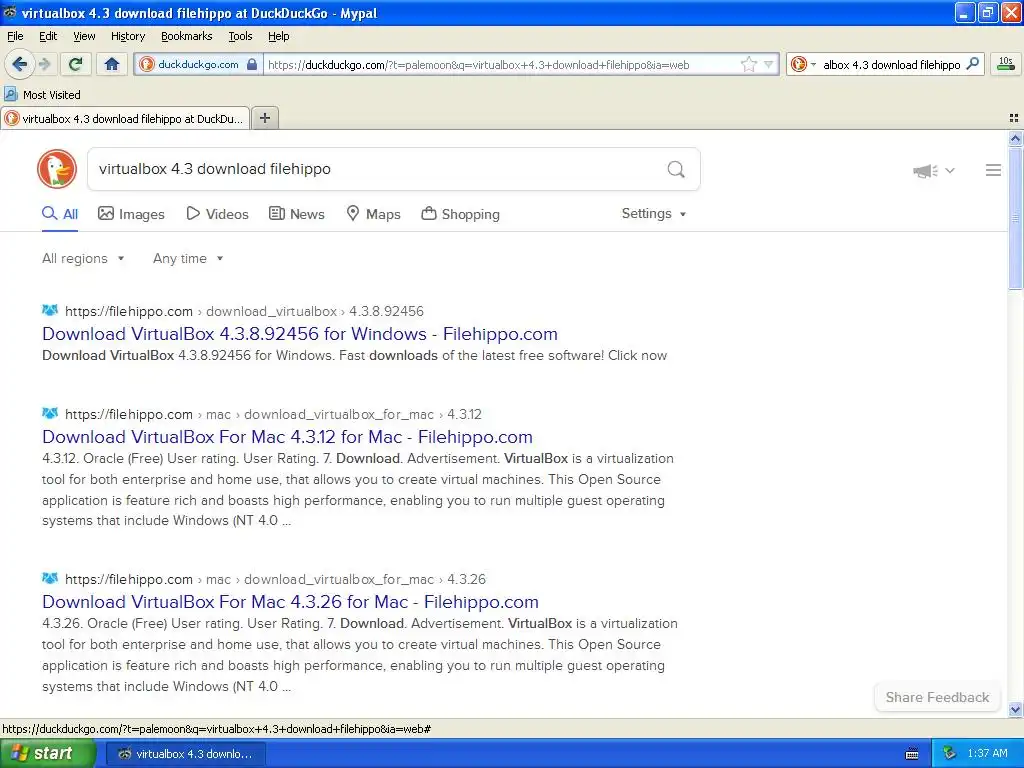
Task: Open the URL history dropdown arrow
Action: tap(769, 64)
